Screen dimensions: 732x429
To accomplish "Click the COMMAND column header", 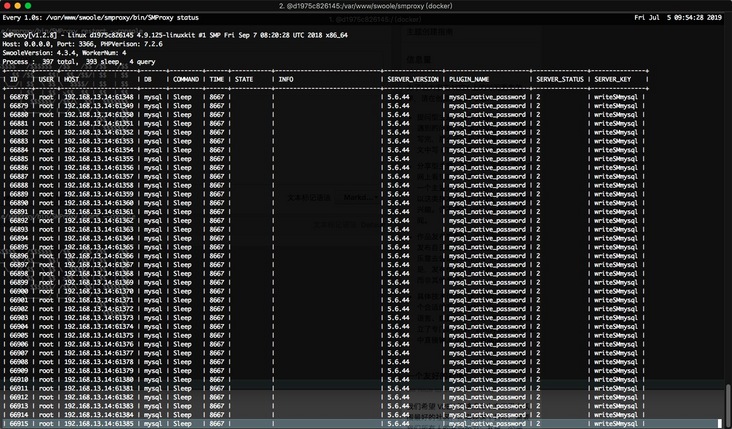I will 186,79.
